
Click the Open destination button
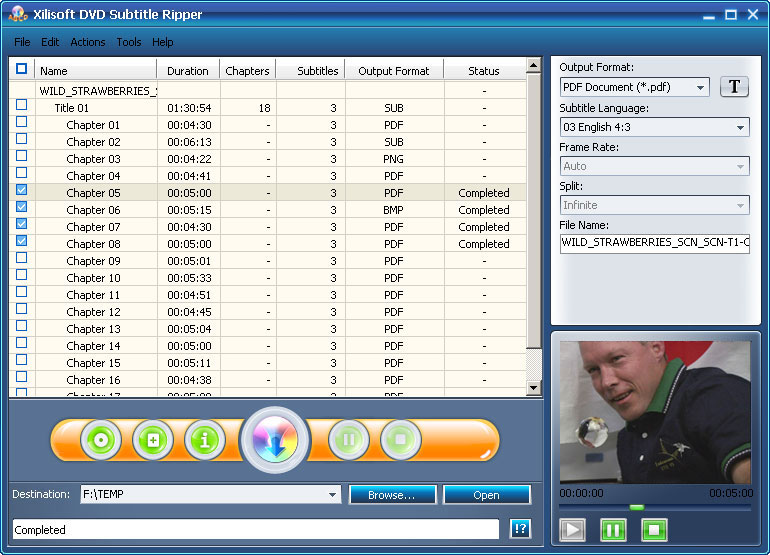487,495
